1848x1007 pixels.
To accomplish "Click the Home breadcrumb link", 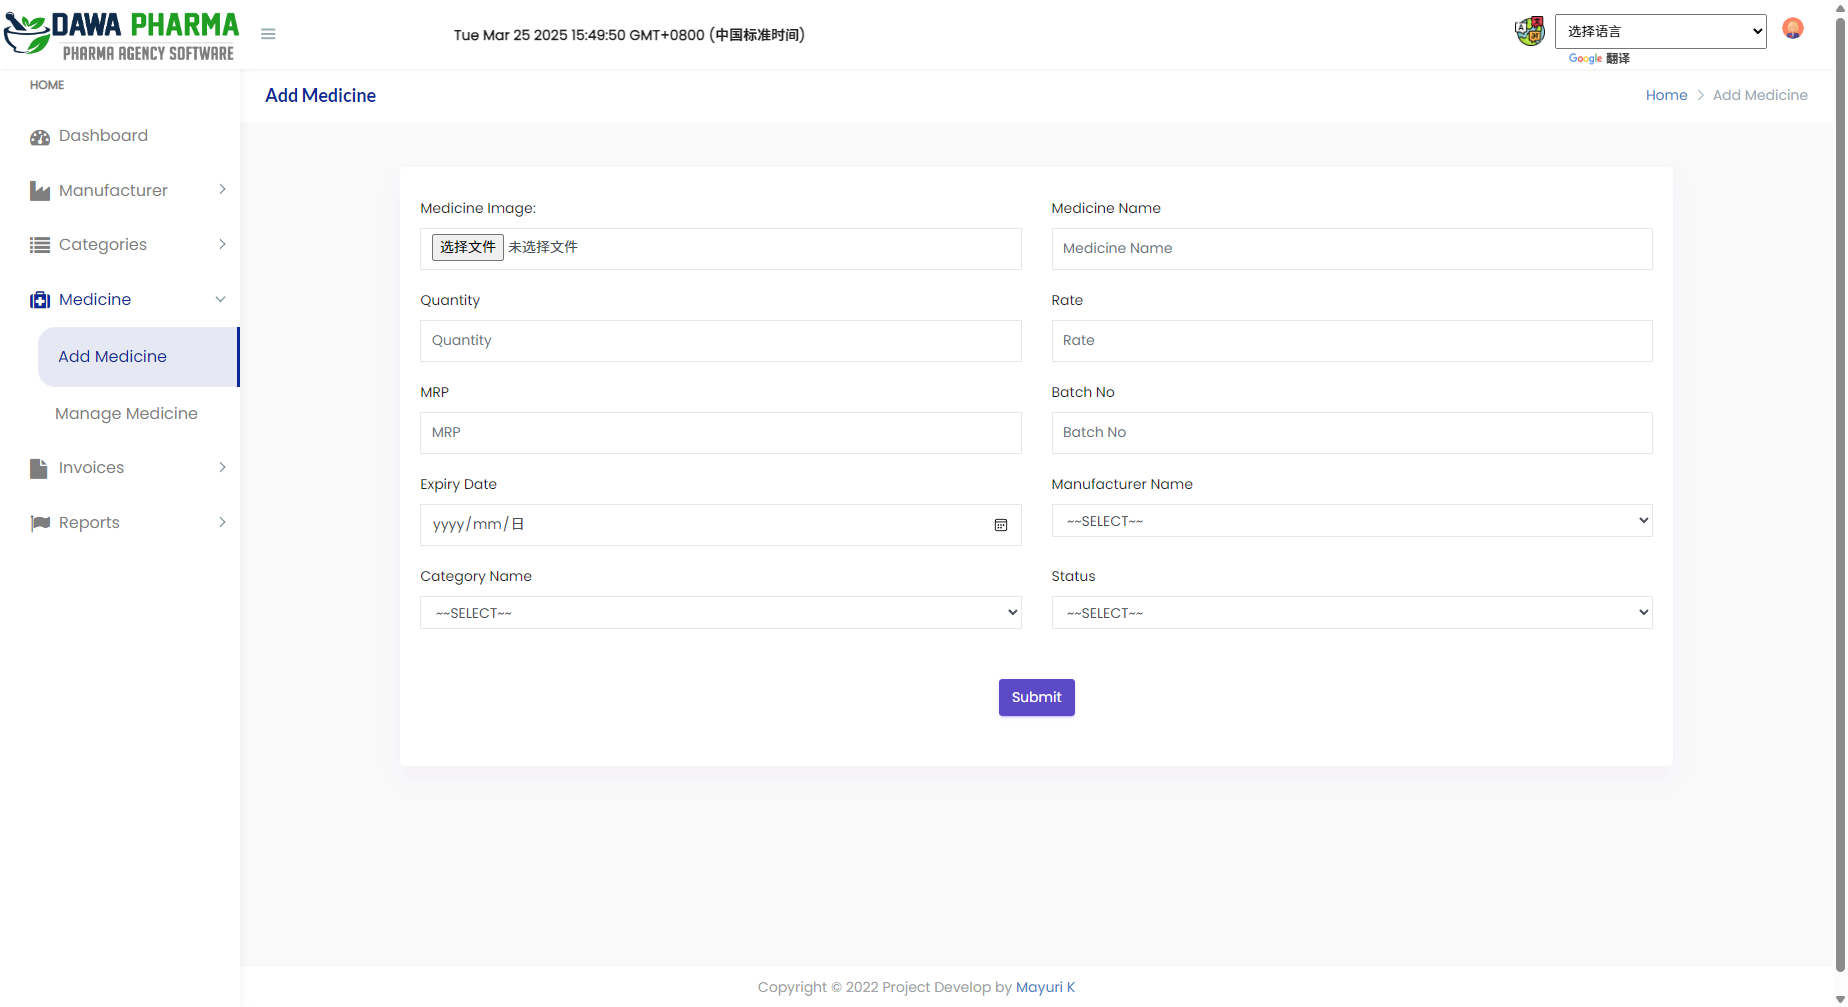I will (x=1666, y=95).
